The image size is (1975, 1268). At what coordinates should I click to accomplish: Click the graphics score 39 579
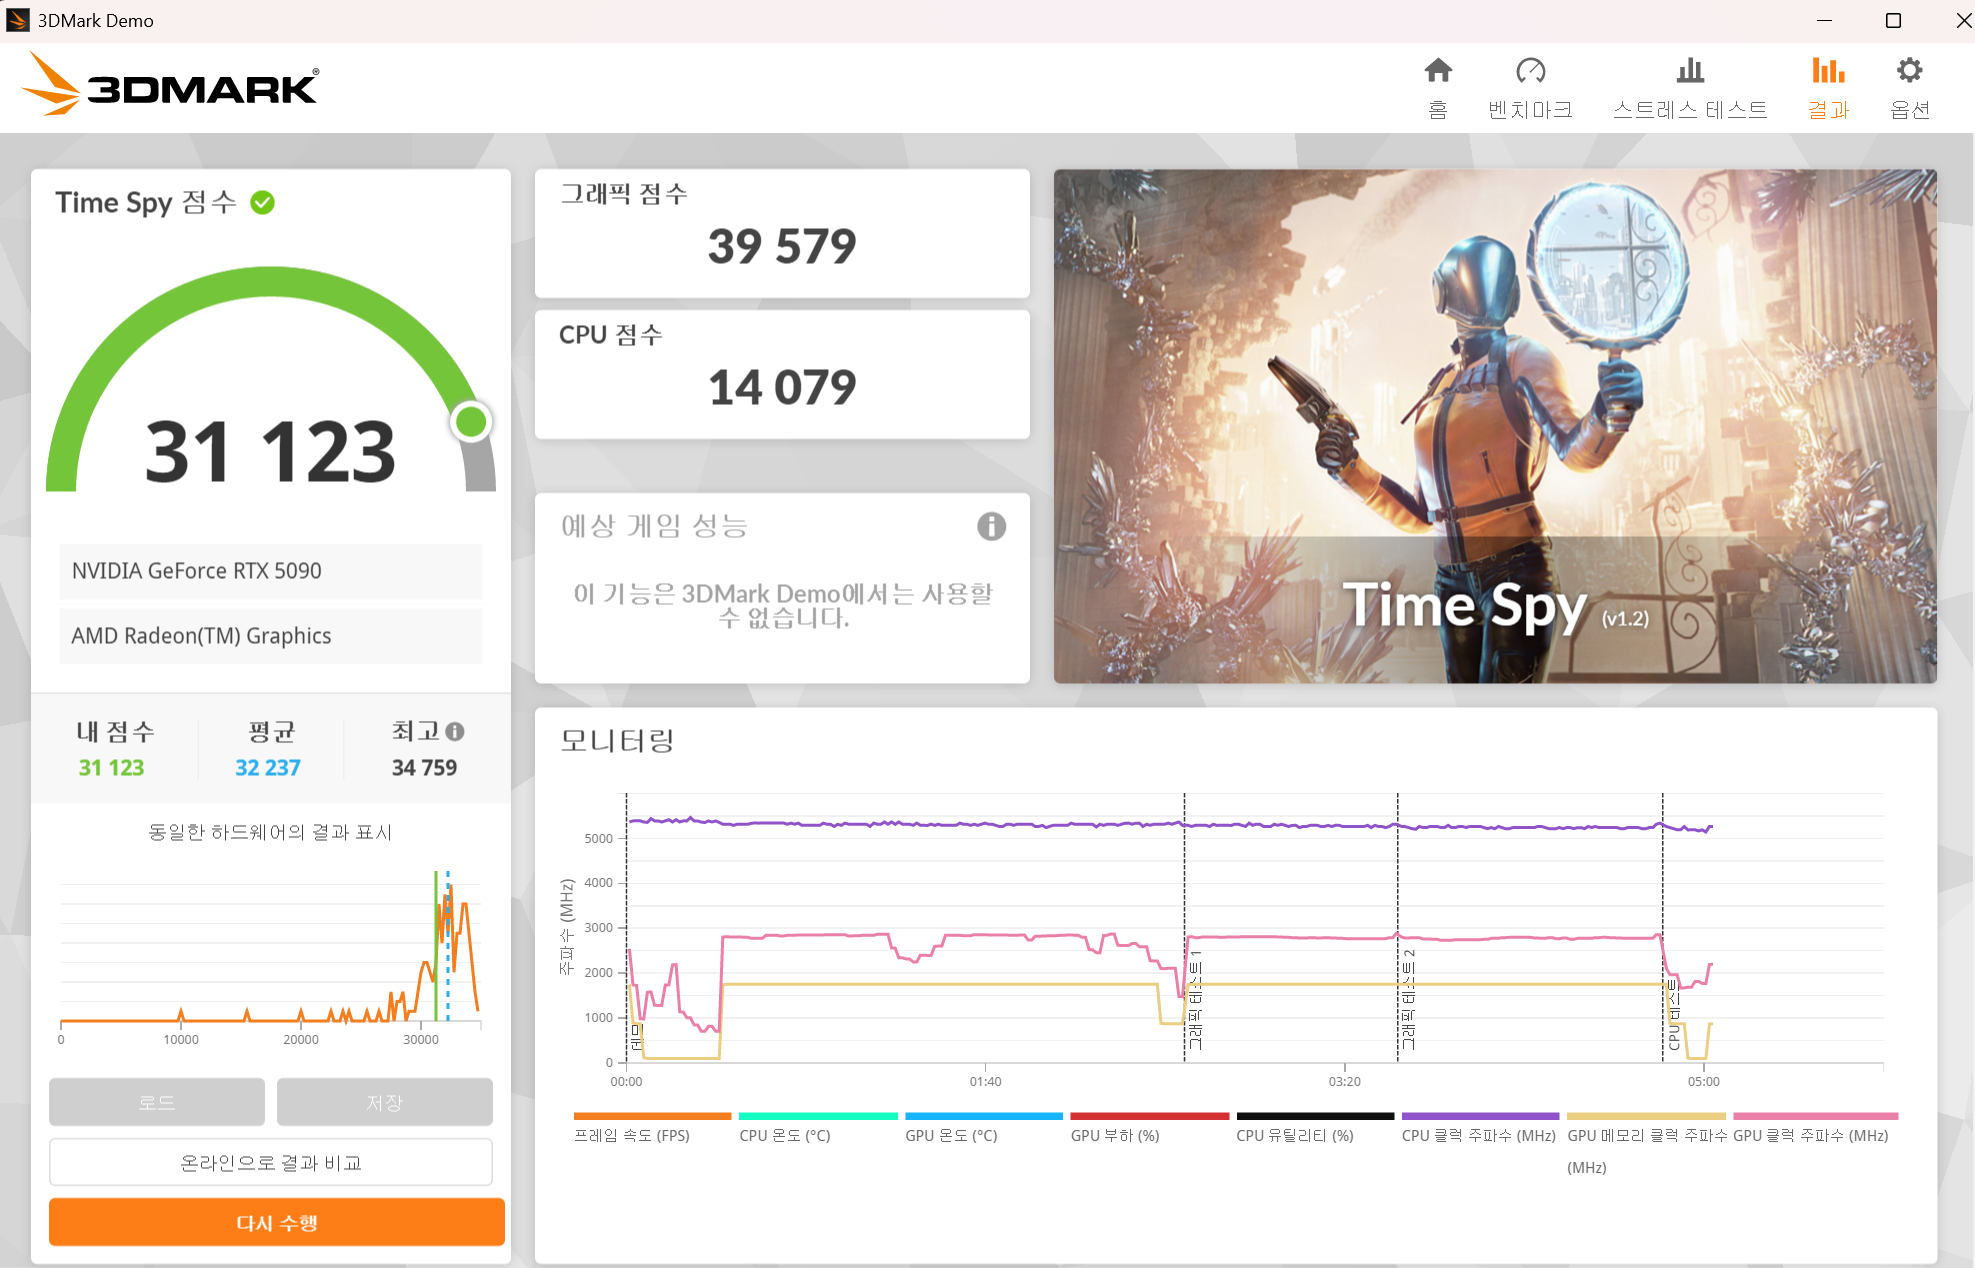coord(782,246)
